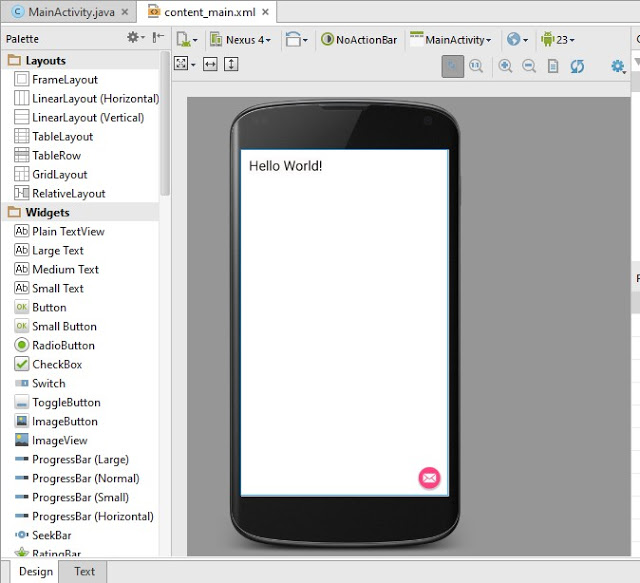Select LinearLayout (Horizontal) in palette
Screen dimensions: 640x583
click(87, 98)
